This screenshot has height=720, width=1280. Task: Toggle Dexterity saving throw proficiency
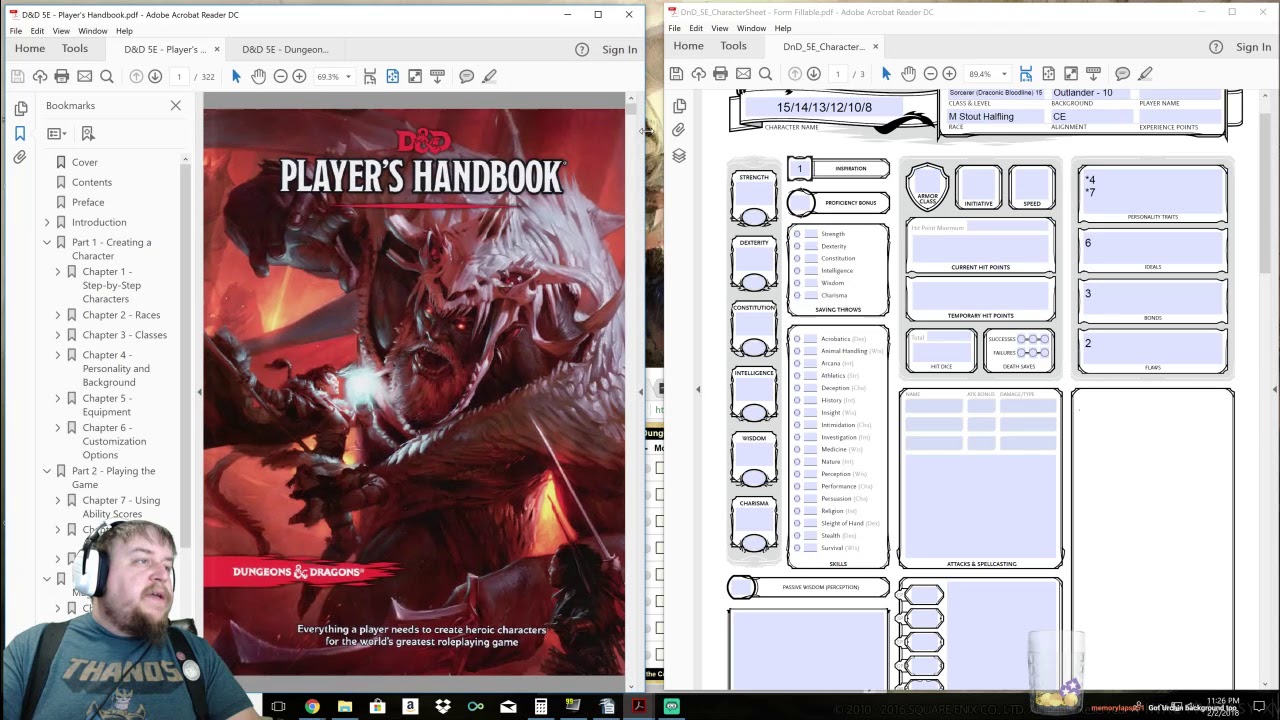click(x=797, y=246)
